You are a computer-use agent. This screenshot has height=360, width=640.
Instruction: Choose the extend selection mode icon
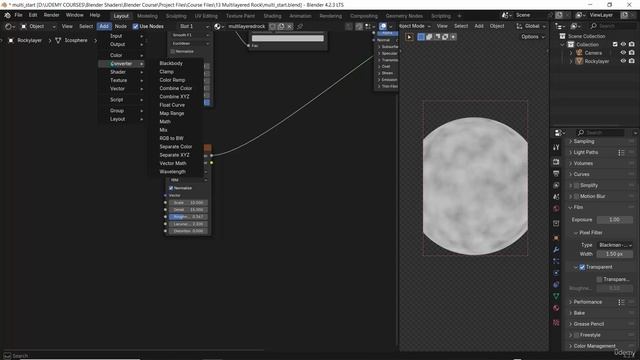pyautogui.click(x=429, y=37)
